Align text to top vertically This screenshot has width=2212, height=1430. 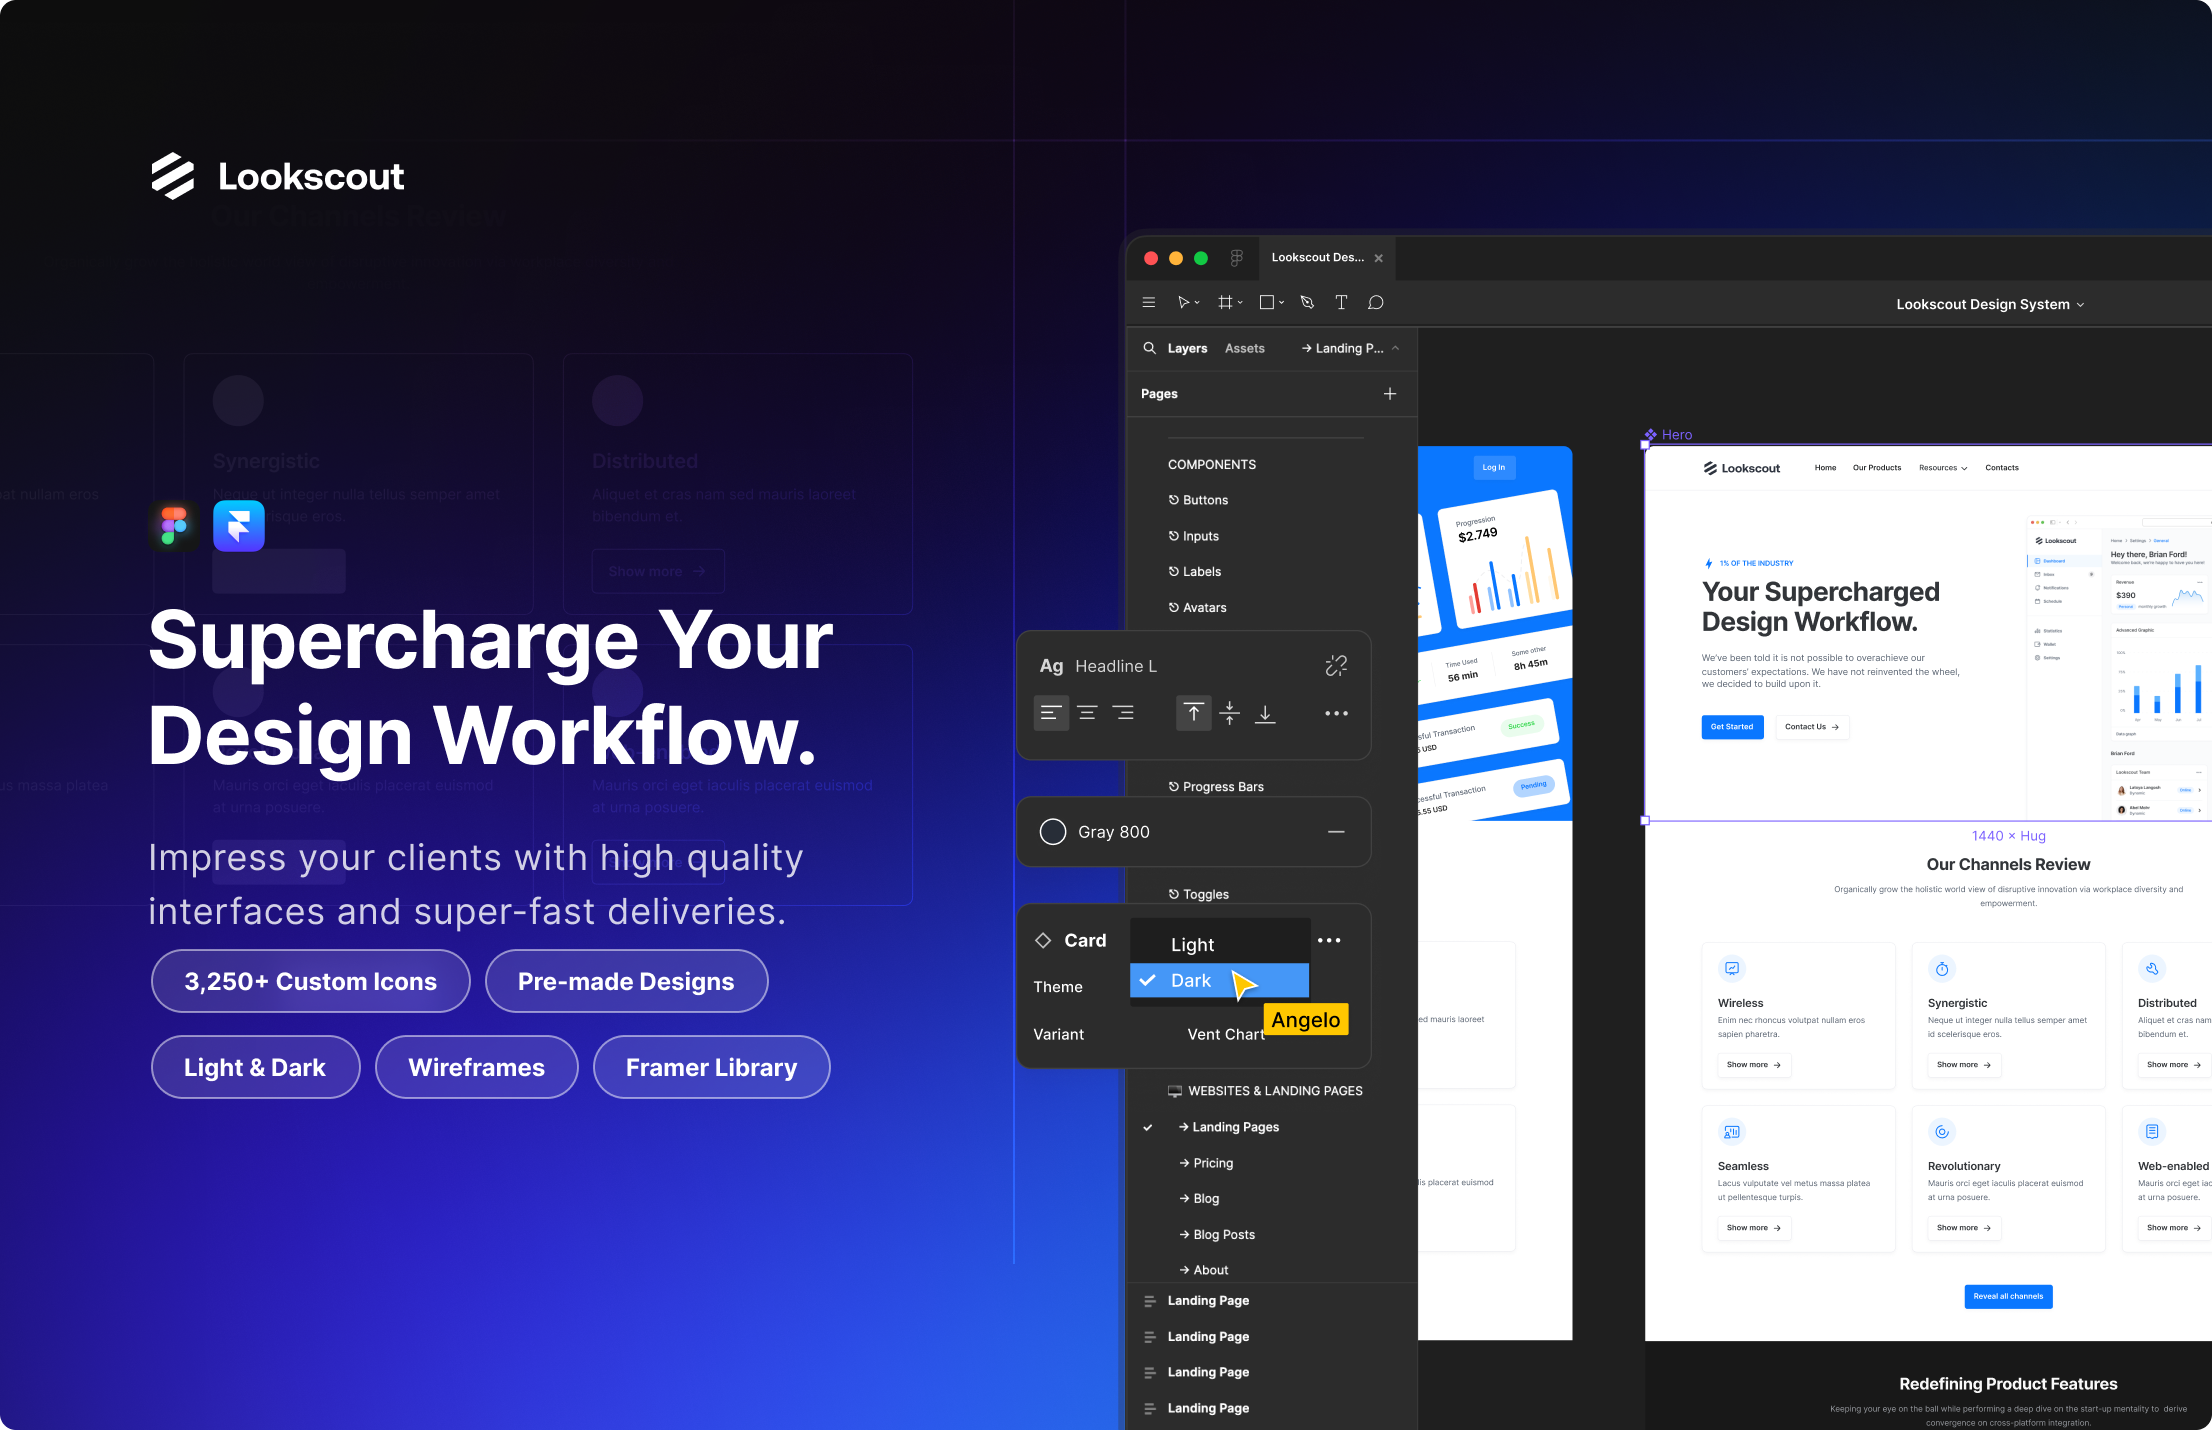(1194, 713)
